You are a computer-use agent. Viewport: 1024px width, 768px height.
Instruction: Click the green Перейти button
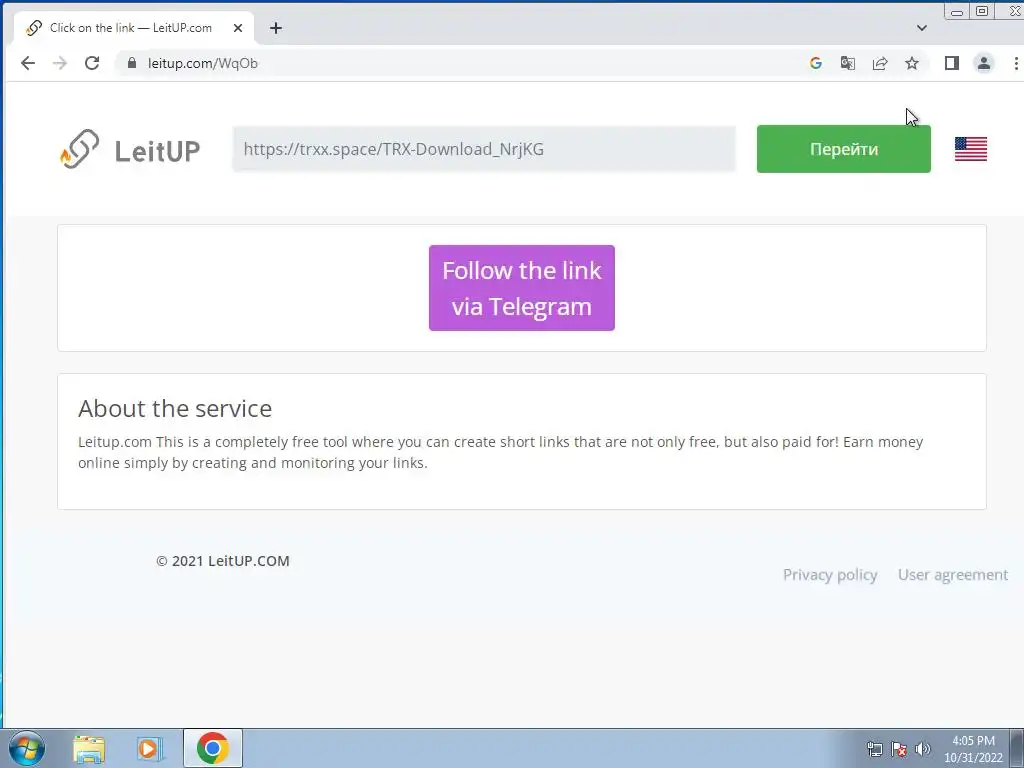844,149
